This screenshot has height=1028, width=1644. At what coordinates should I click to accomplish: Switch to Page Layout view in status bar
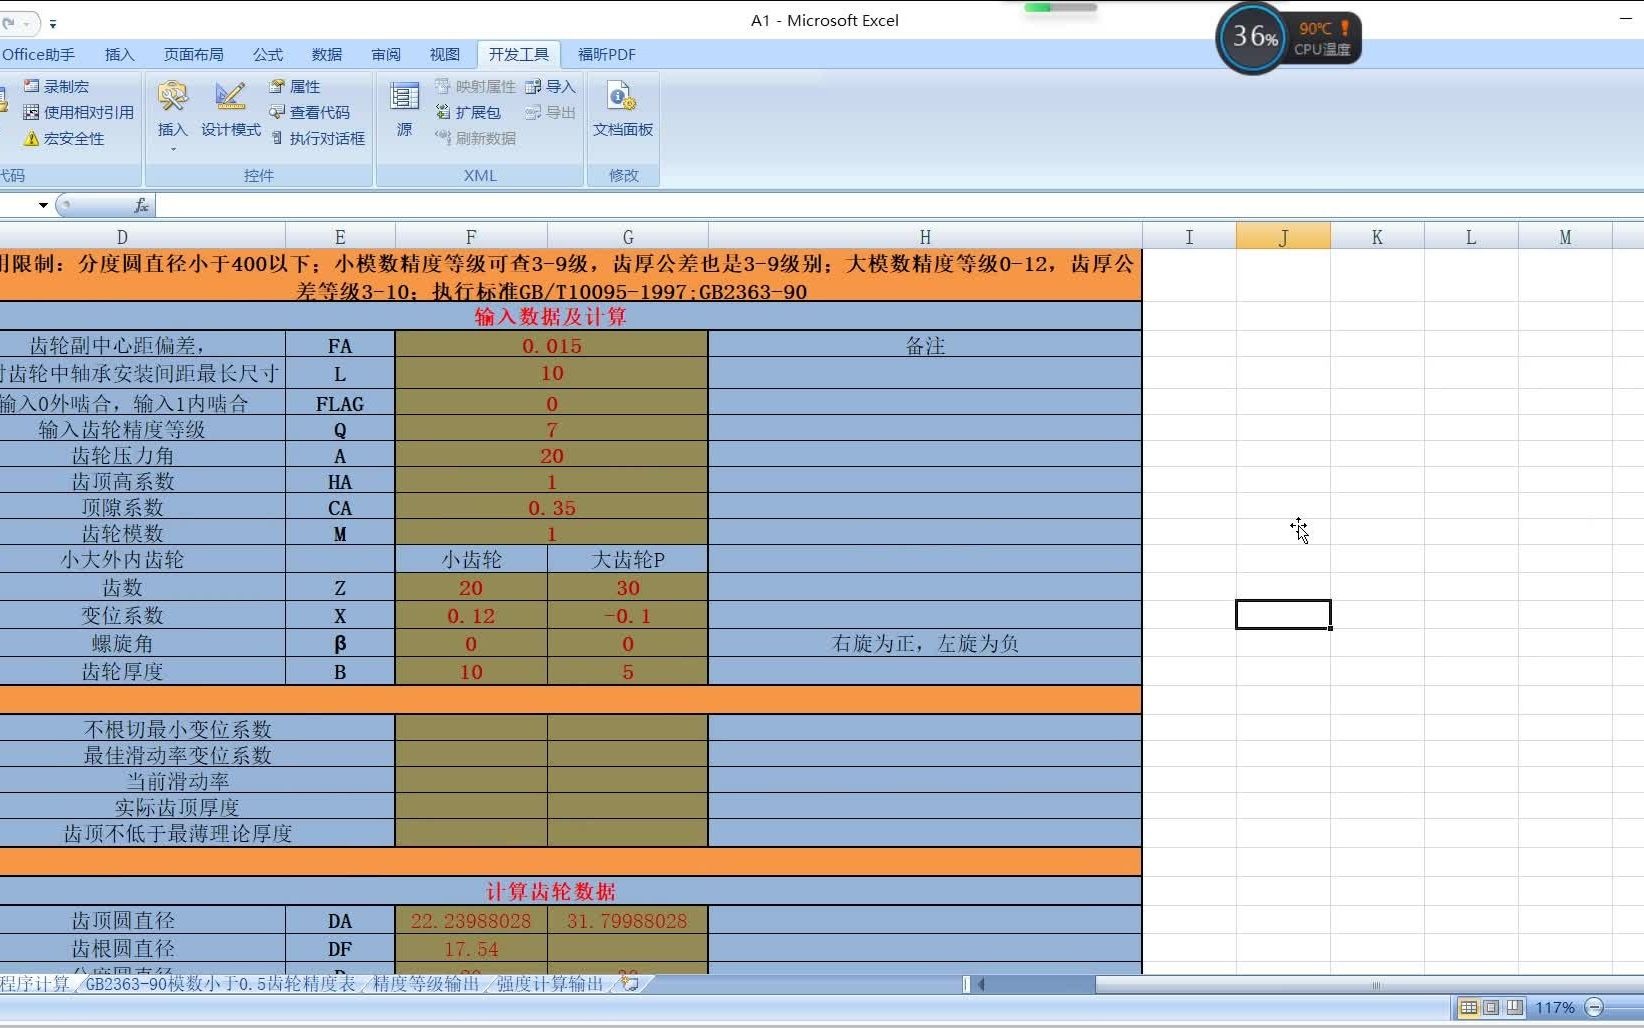pos(1491,1007)
